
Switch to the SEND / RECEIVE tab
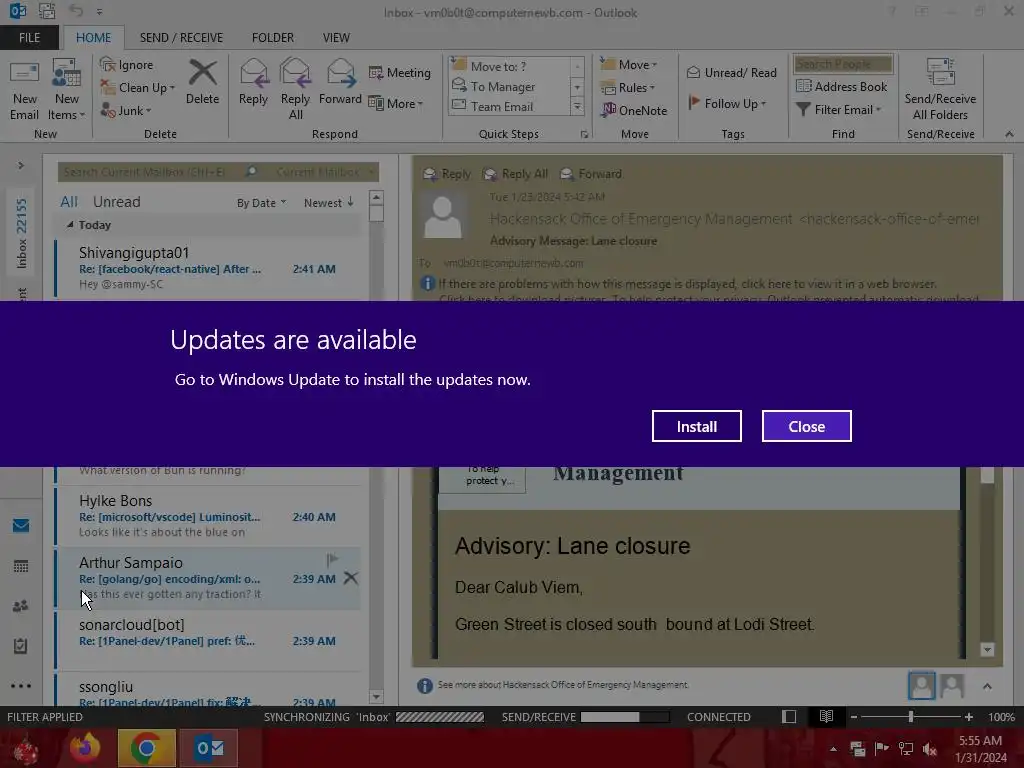coord(181,38)
